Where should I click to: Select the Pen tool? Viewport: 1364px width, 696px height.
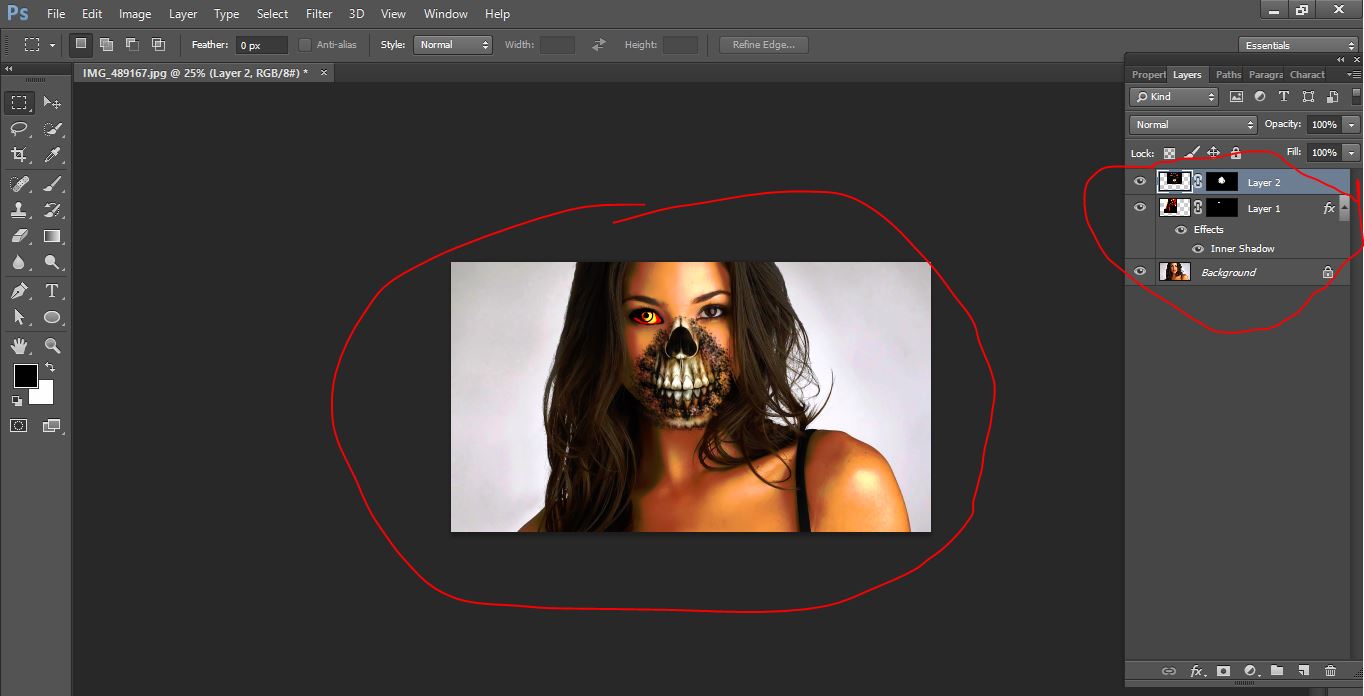point(19,291)
